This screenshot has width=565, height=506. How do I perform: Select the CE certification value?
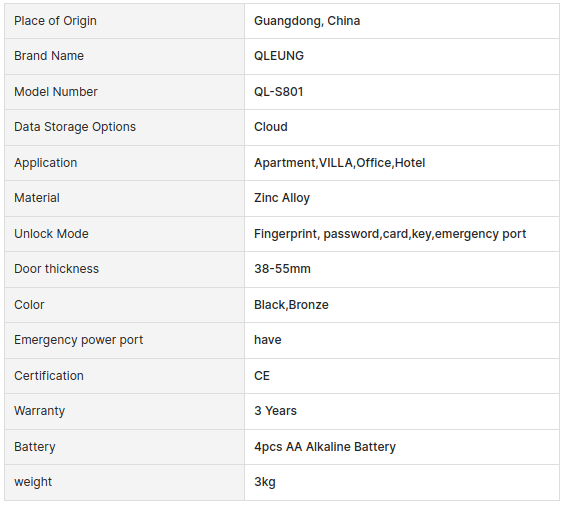pos(262,376)
